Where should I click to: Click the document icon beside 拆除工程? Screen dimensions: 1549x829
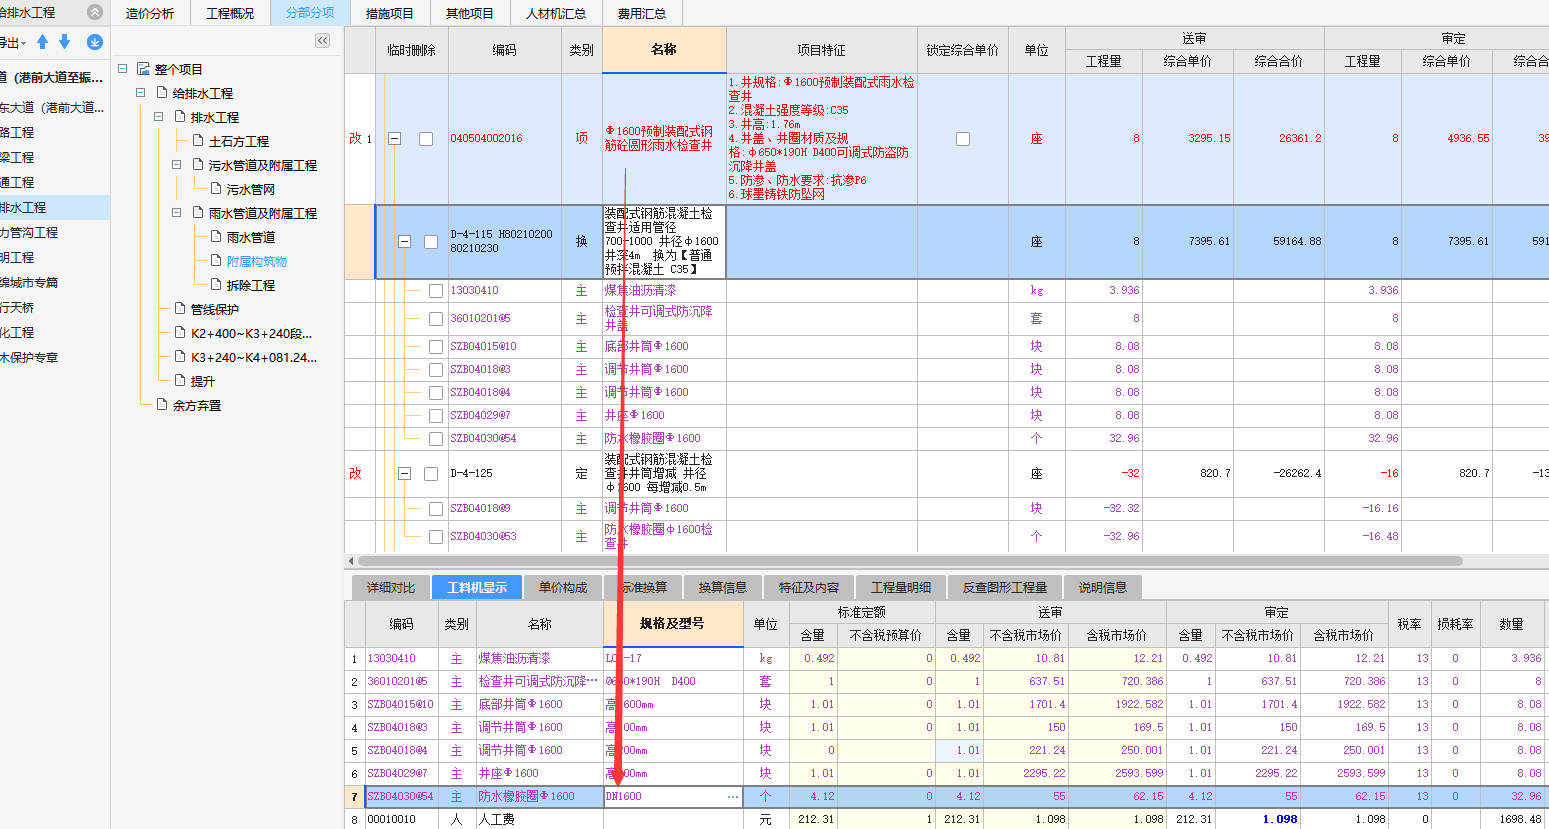pyautogui.click(x=216, y=285)
